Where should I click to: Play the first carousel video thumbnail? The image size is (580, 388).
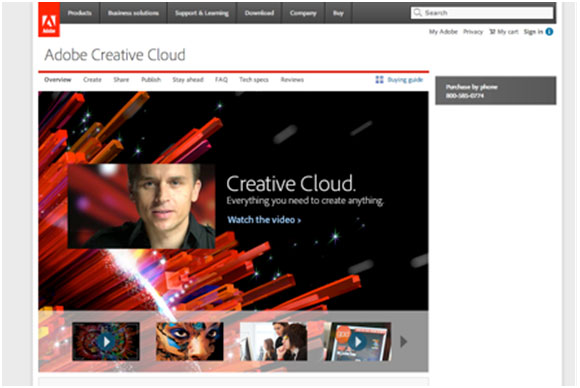[x=106, y=341]
